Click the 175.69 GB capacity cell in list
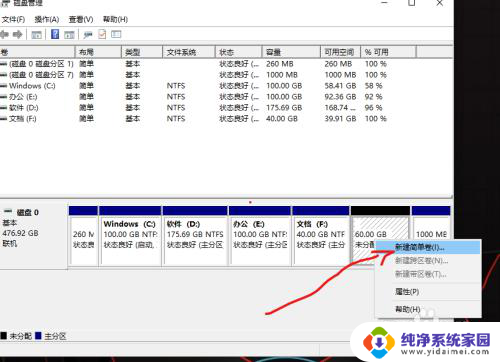This screenshot has width=500, height=362. pos(284,108)
